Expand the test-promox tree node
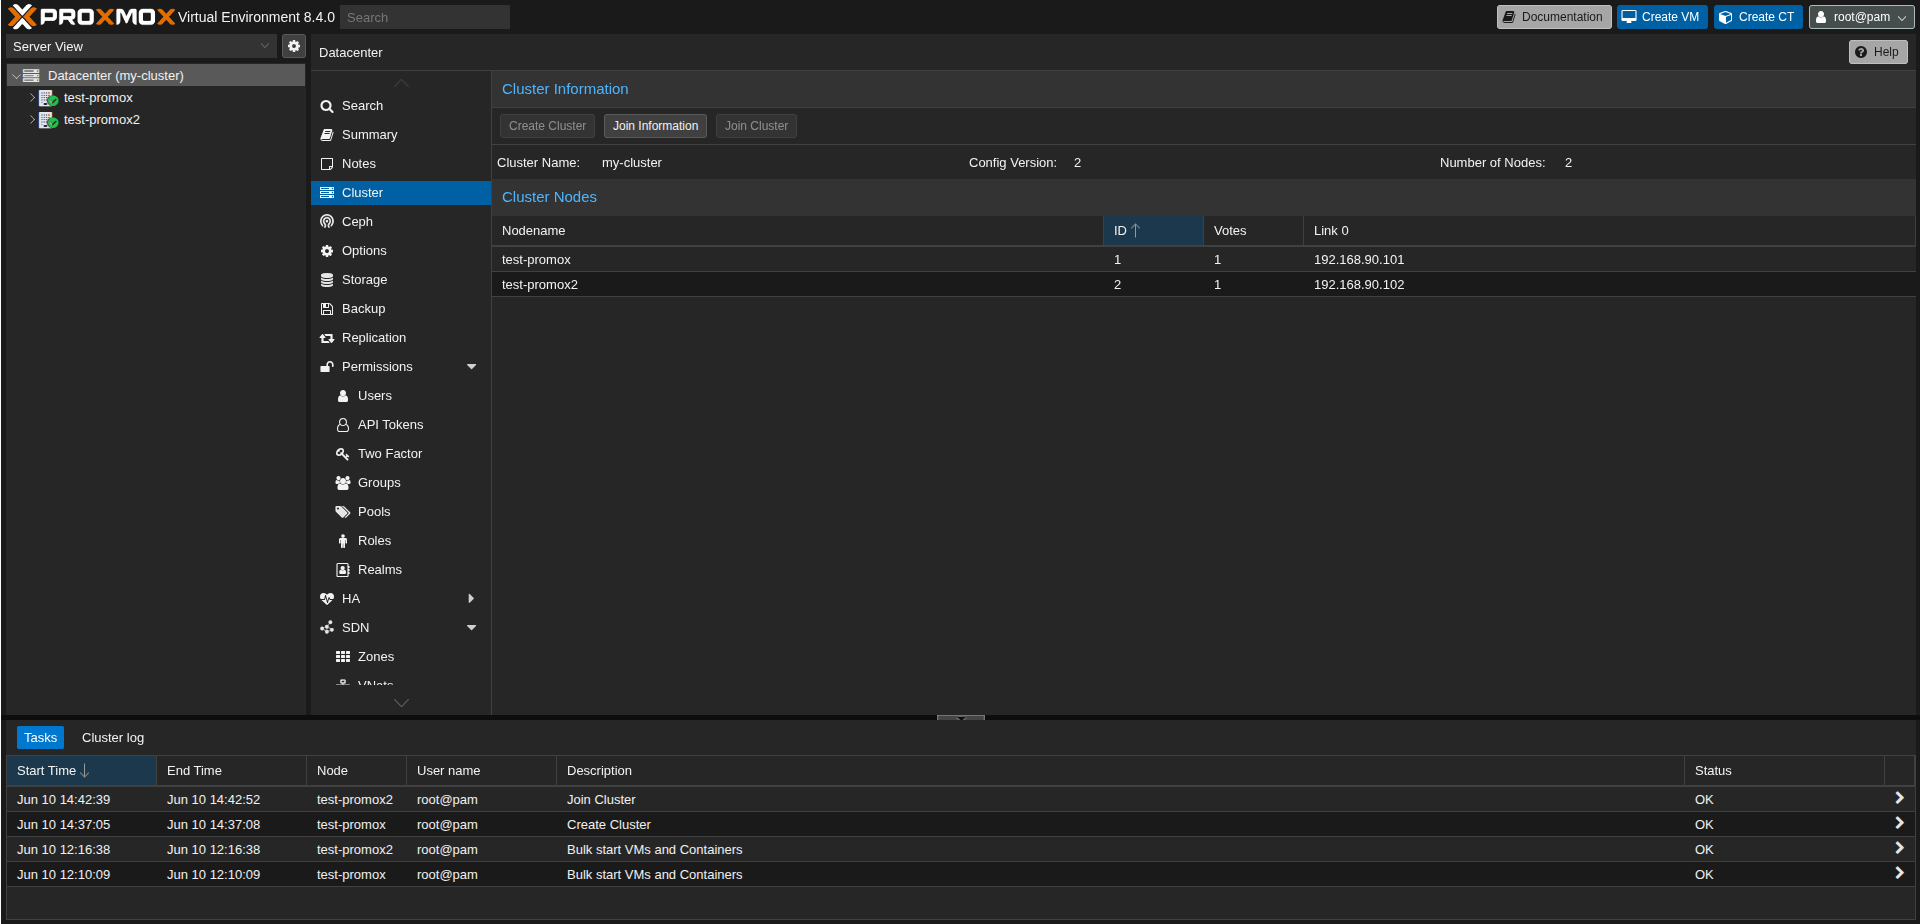 click(x=31, y=98)
